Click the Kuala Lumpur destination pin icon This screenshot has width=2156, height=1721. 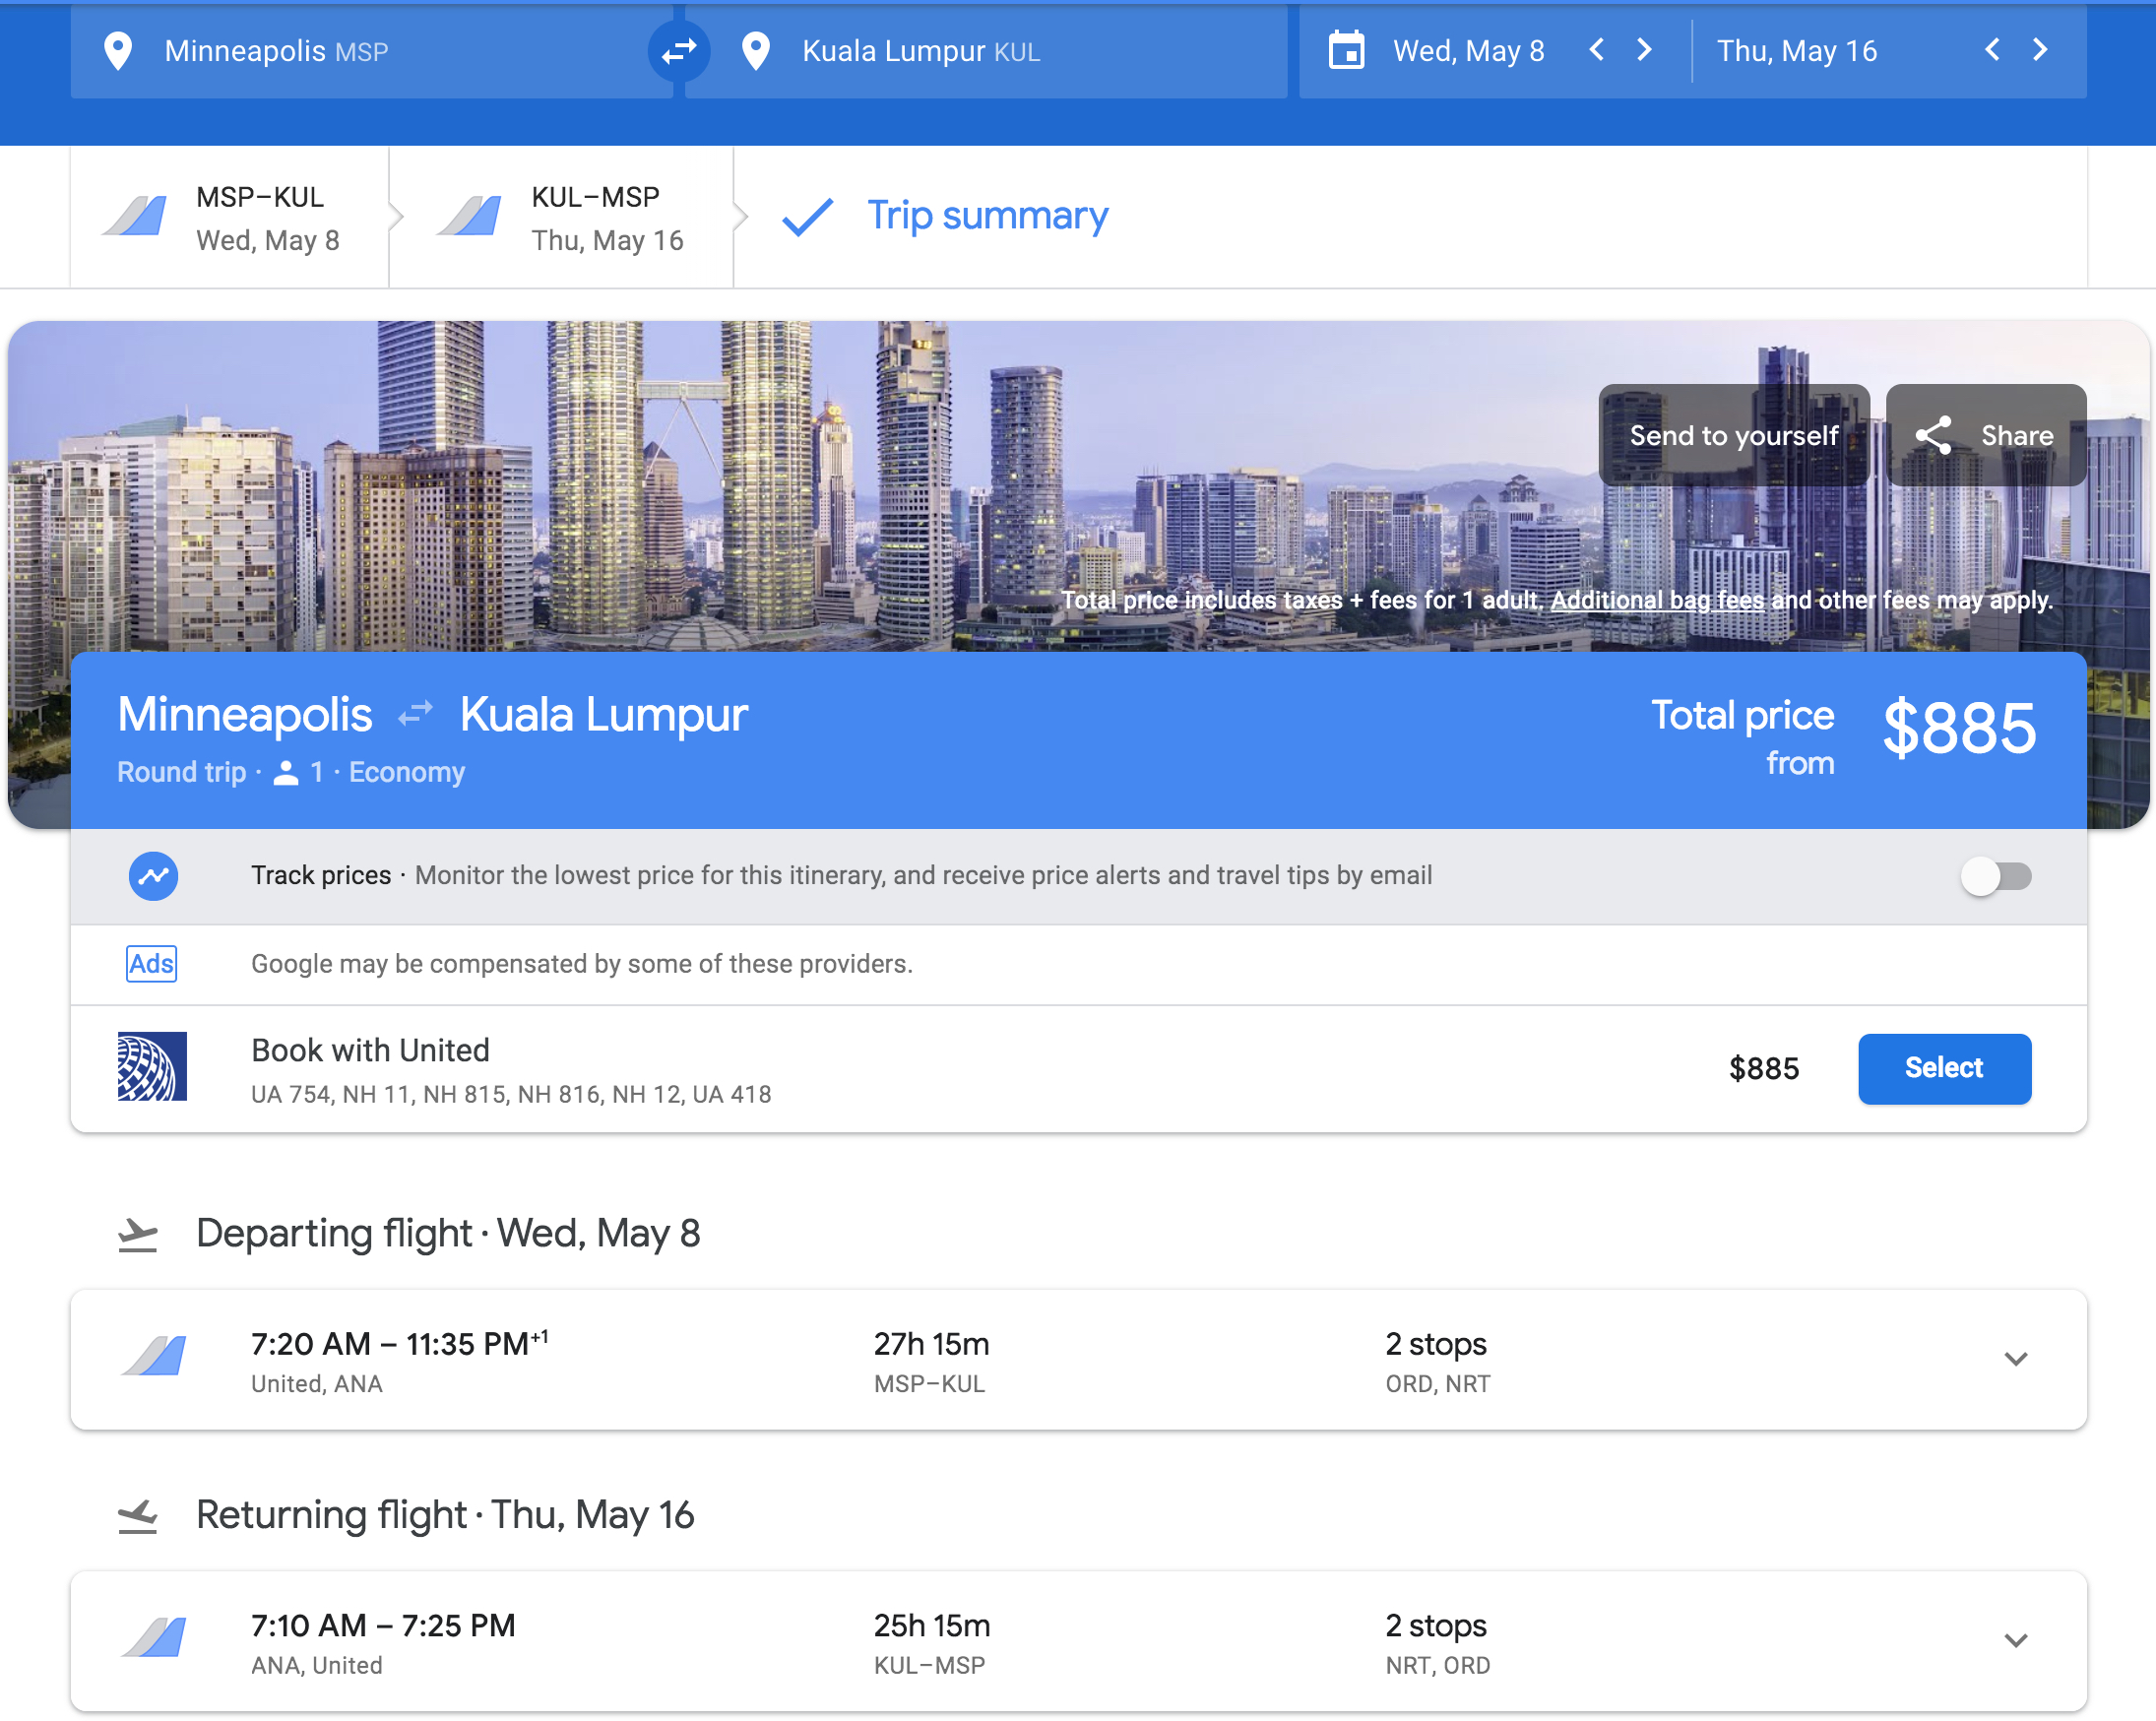coord(756,51)
